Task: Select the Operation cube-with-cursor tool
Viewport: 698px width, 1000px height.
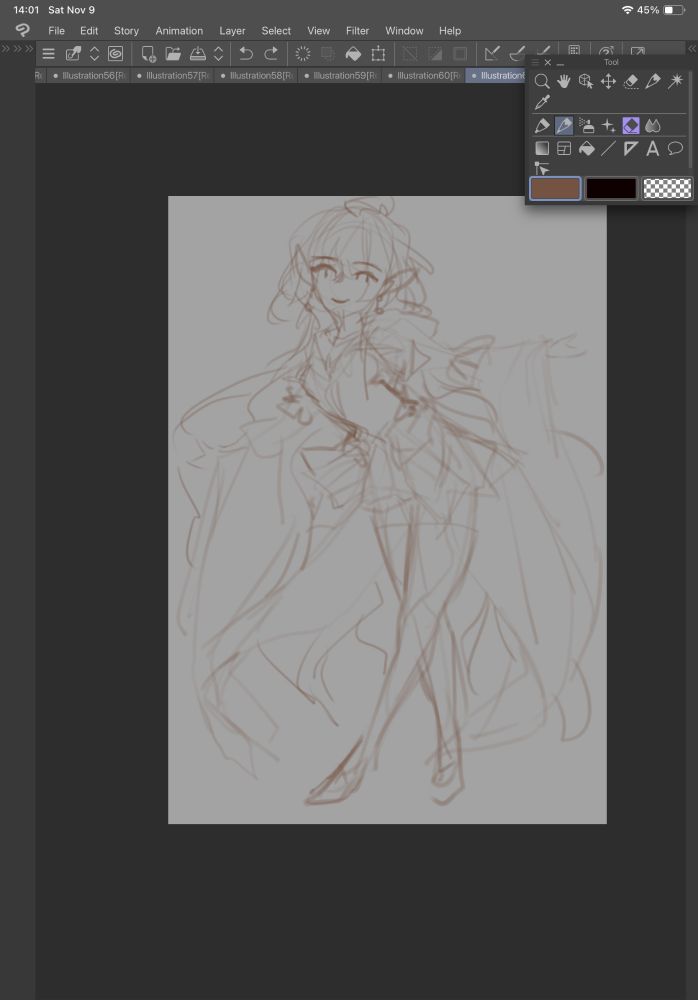Action: (586, 81)
